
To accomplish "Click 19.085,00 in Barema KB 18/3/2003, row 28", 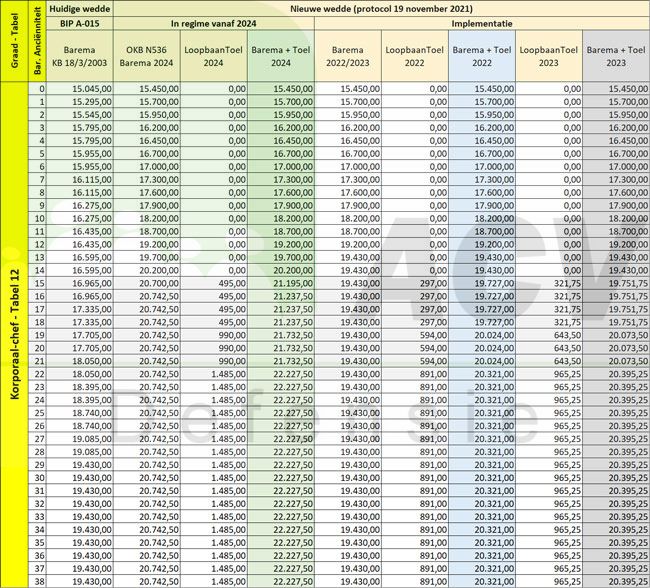I will point(80,452).
